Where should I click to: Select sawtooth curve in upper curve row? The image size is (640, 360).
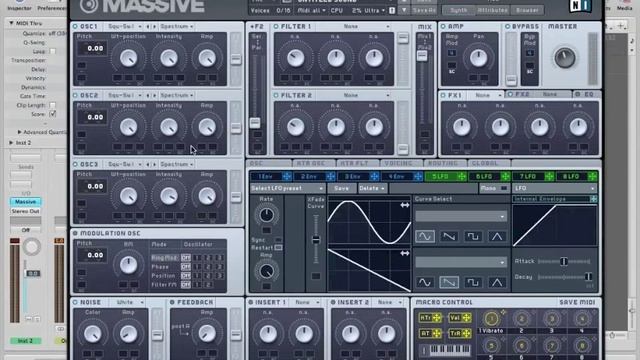(x=449, y=236)
